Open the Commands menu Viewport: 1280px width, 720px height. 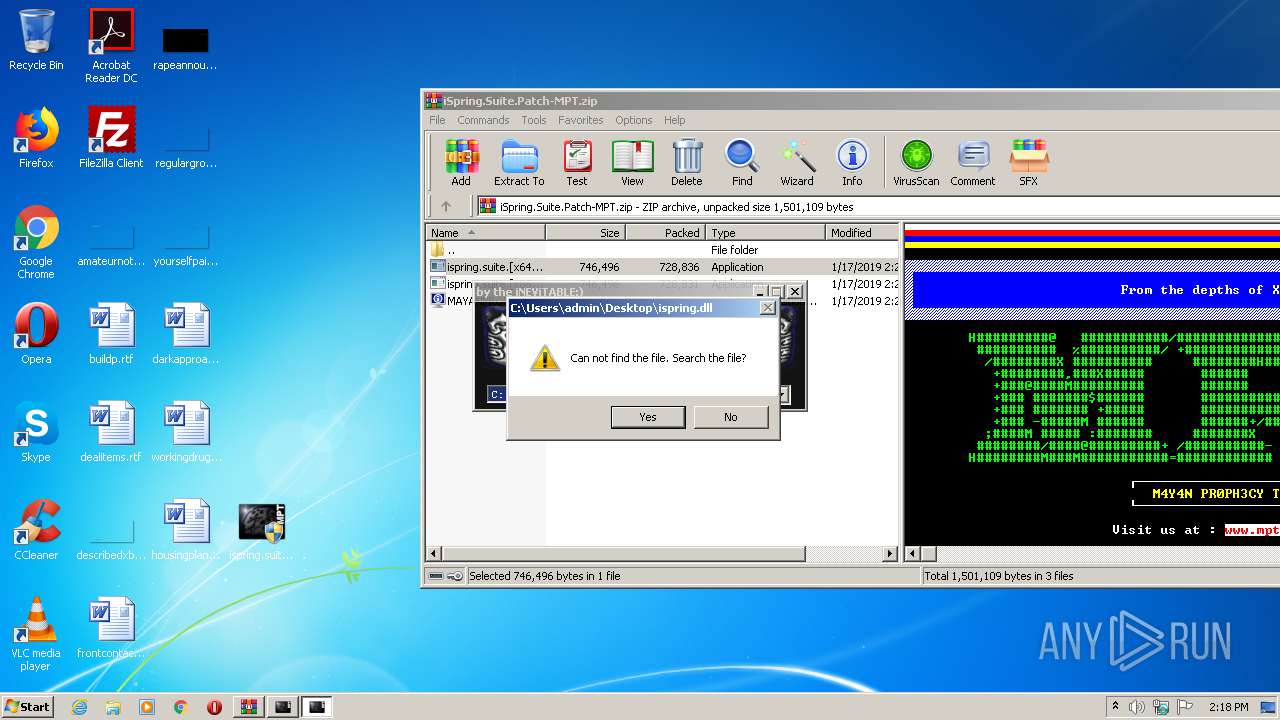483,120
